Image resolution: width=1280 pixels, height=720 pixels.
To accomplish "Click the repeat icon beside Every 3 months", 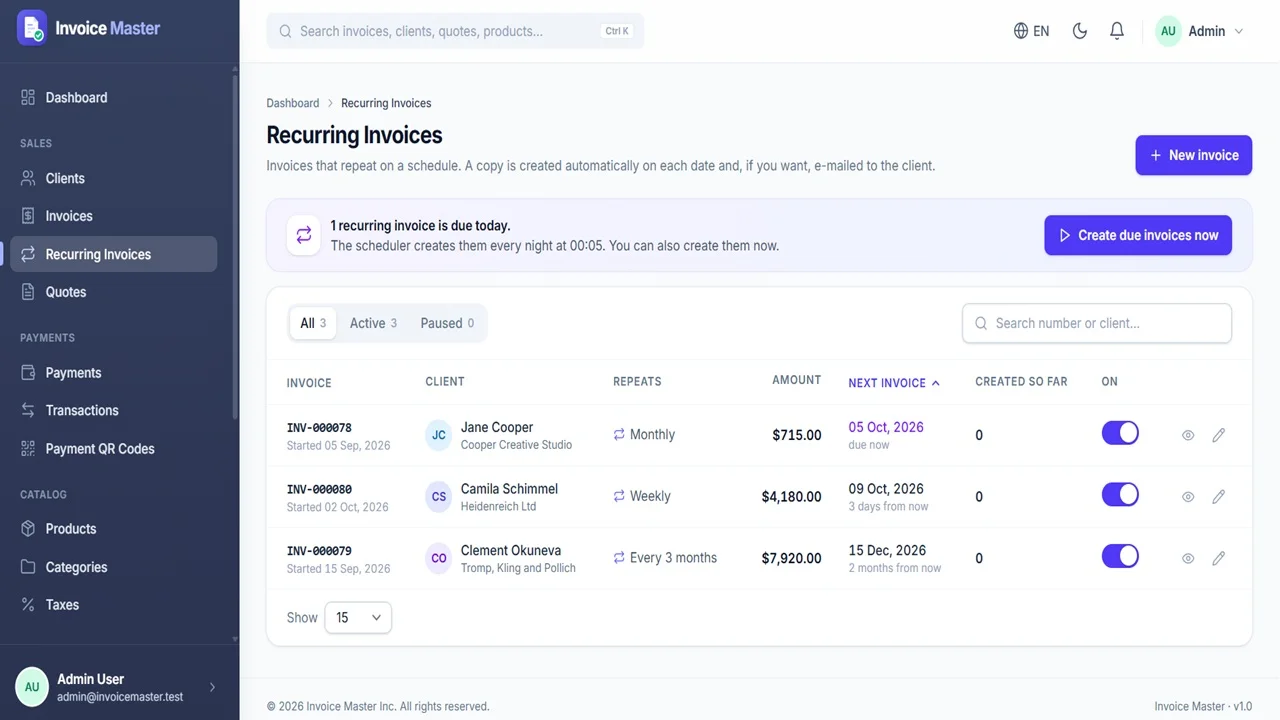I will coord(619,557).
